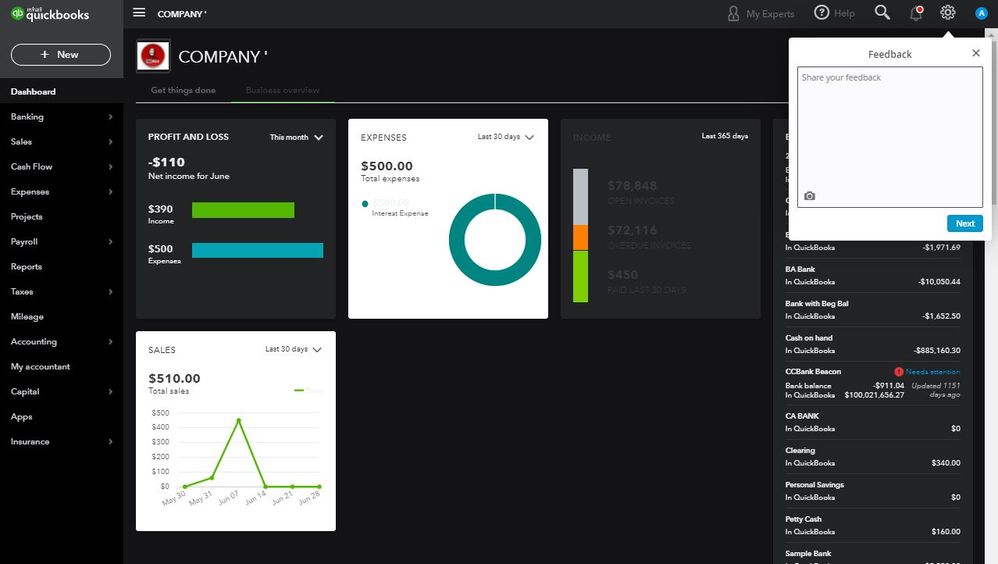Expand the Taxes submenu chevron
The width and height of the screenshot is (998, 564).
click(x=111, y=292)
